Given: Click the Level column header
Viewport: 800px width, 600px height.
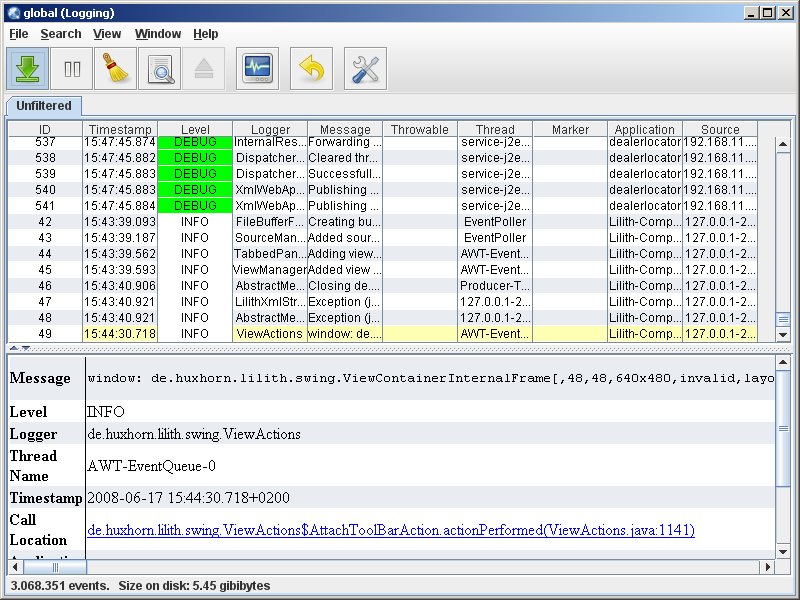Looking at the screenshot, I should (x=195, y=130).
